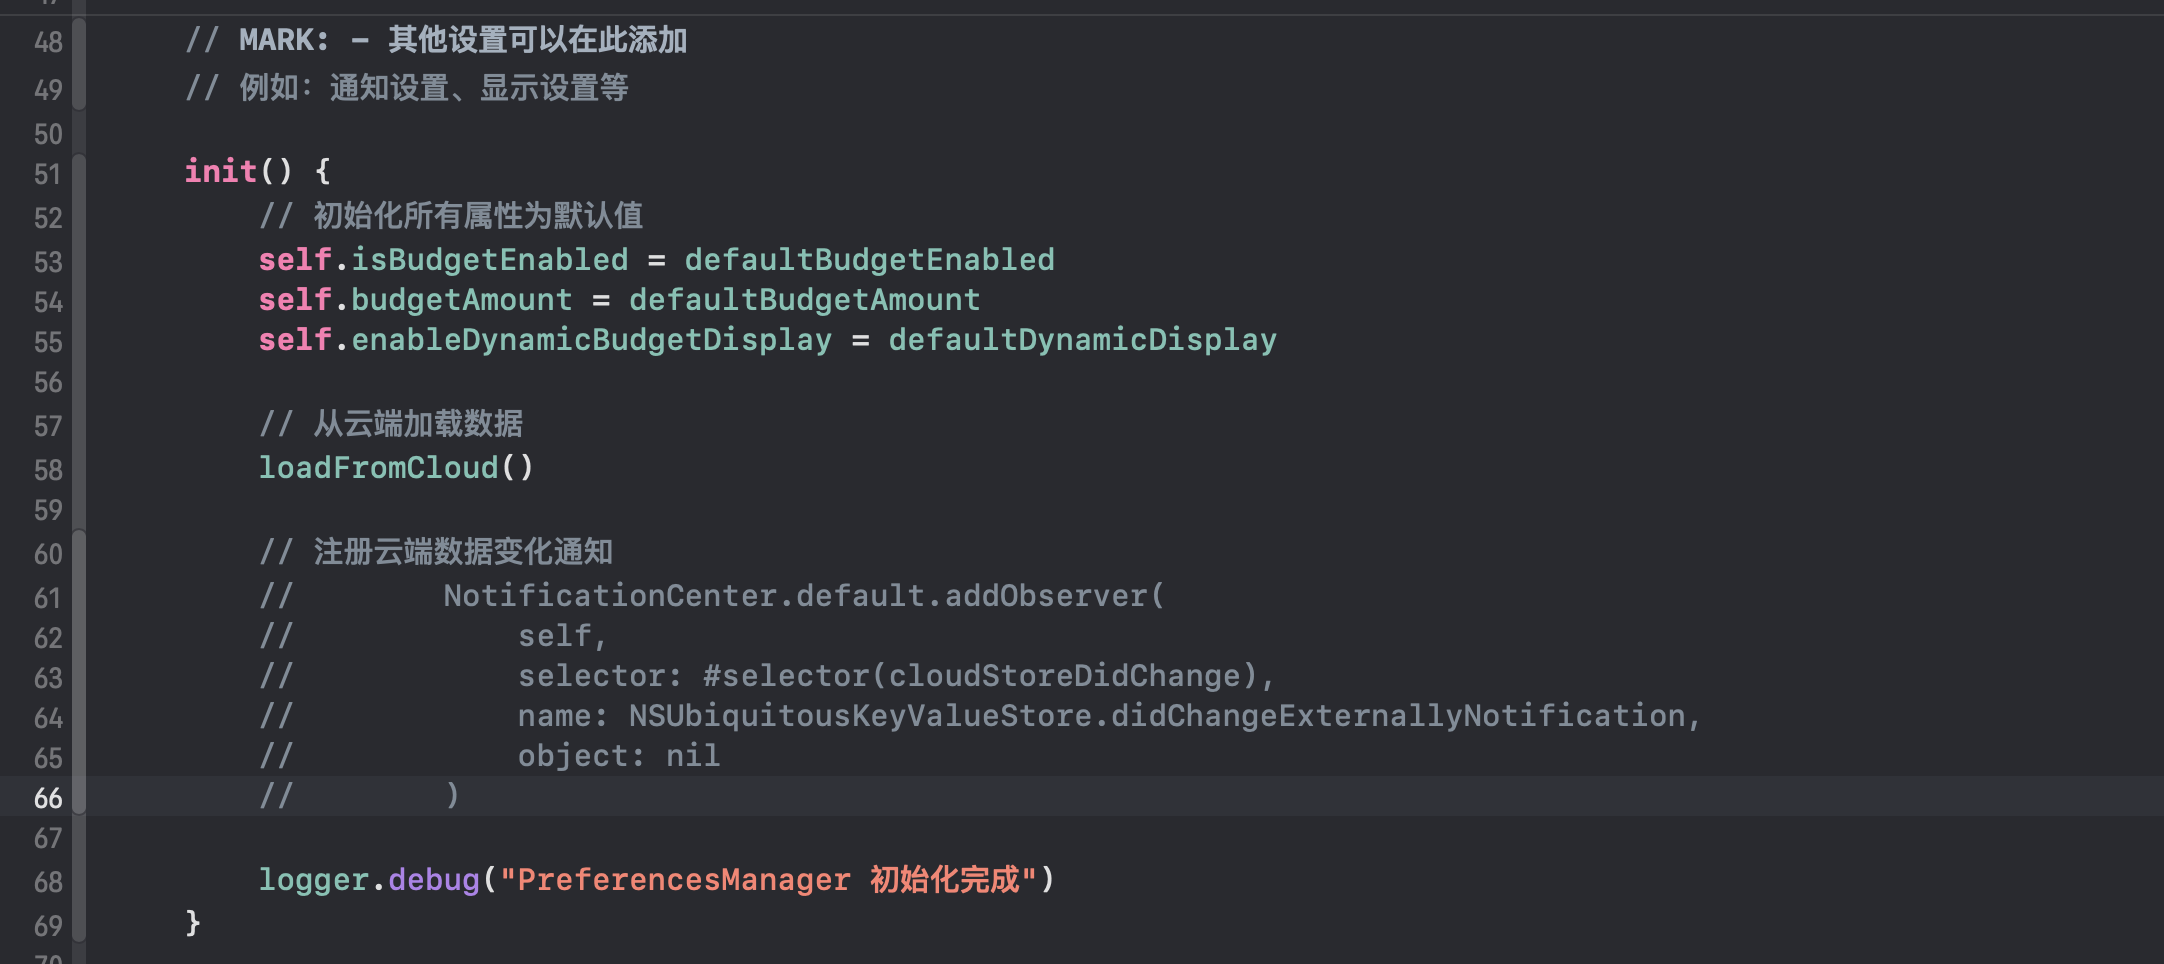Select the isBudgetEnabled property
Image resolution: width=2164 pixels, height=964 pixels.
(x=489, y=260)
